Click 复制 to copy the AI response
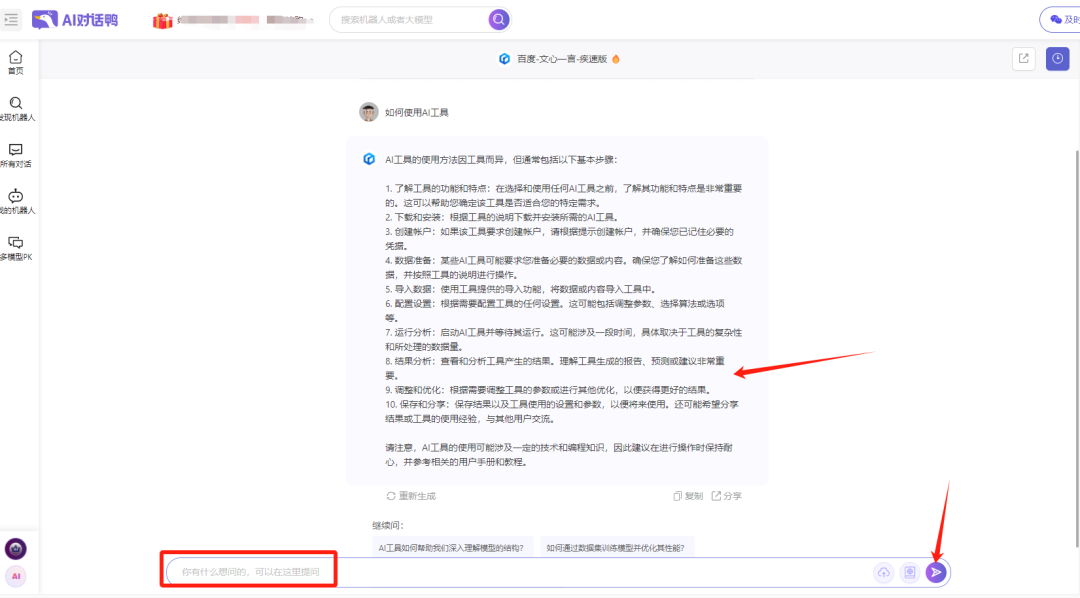This screenshot has width=1080, height=598. (x=687, y=495)
